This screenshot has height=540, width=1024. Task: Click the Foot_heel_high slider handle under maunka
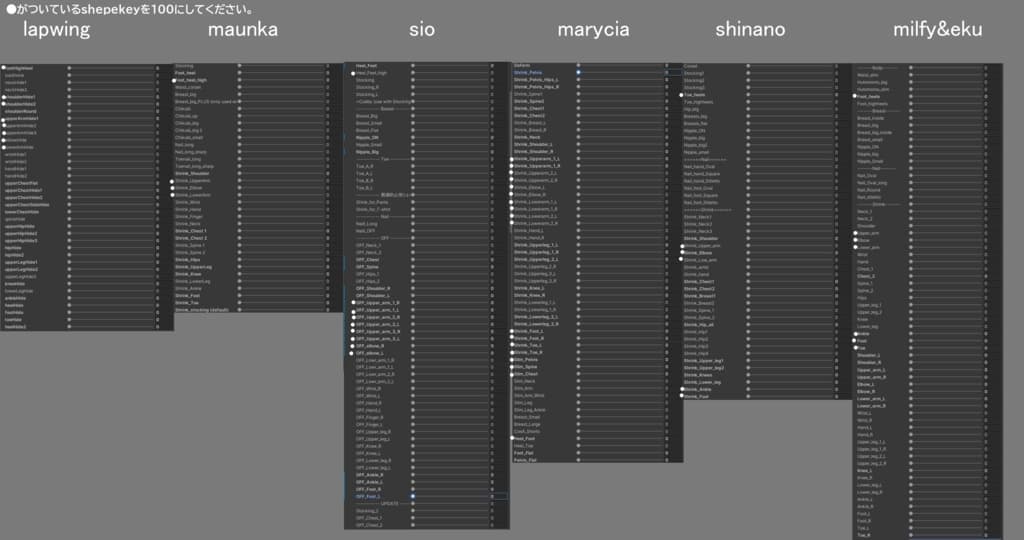click(240, 80)
